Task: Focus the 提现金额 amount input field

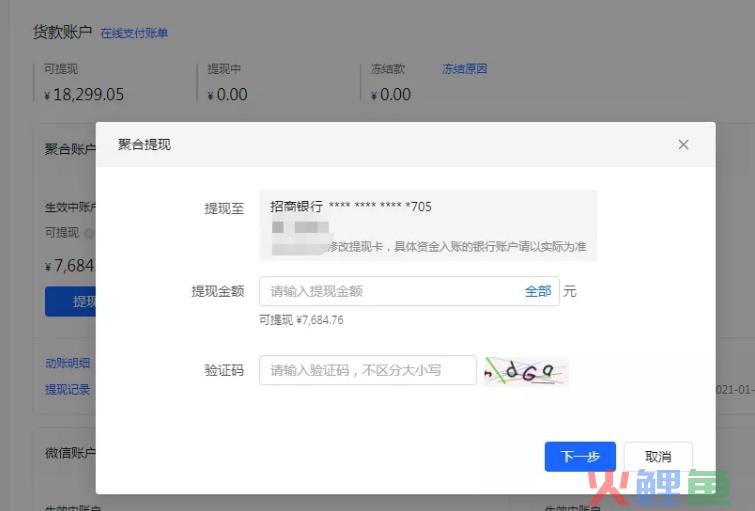Action: coord(390,291)
